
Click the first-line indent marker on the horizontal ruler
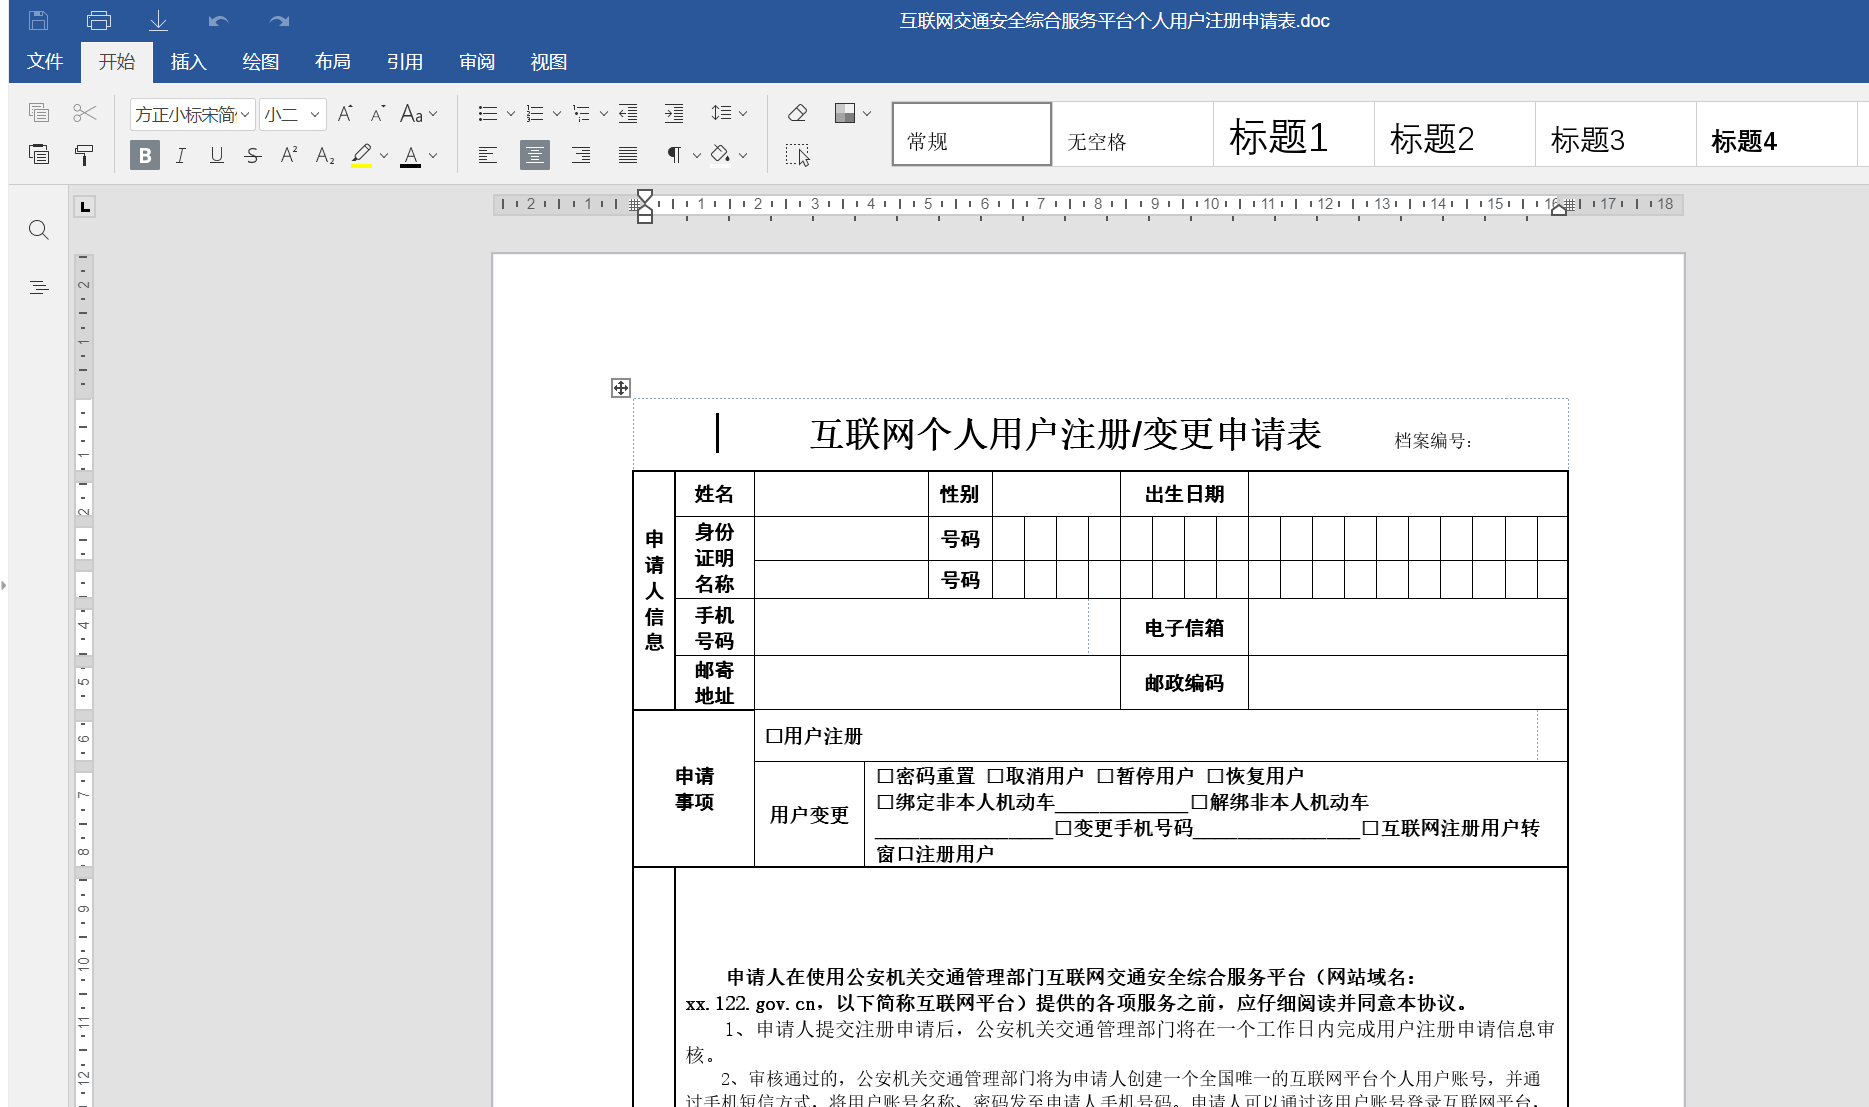[x=645, y=196]
